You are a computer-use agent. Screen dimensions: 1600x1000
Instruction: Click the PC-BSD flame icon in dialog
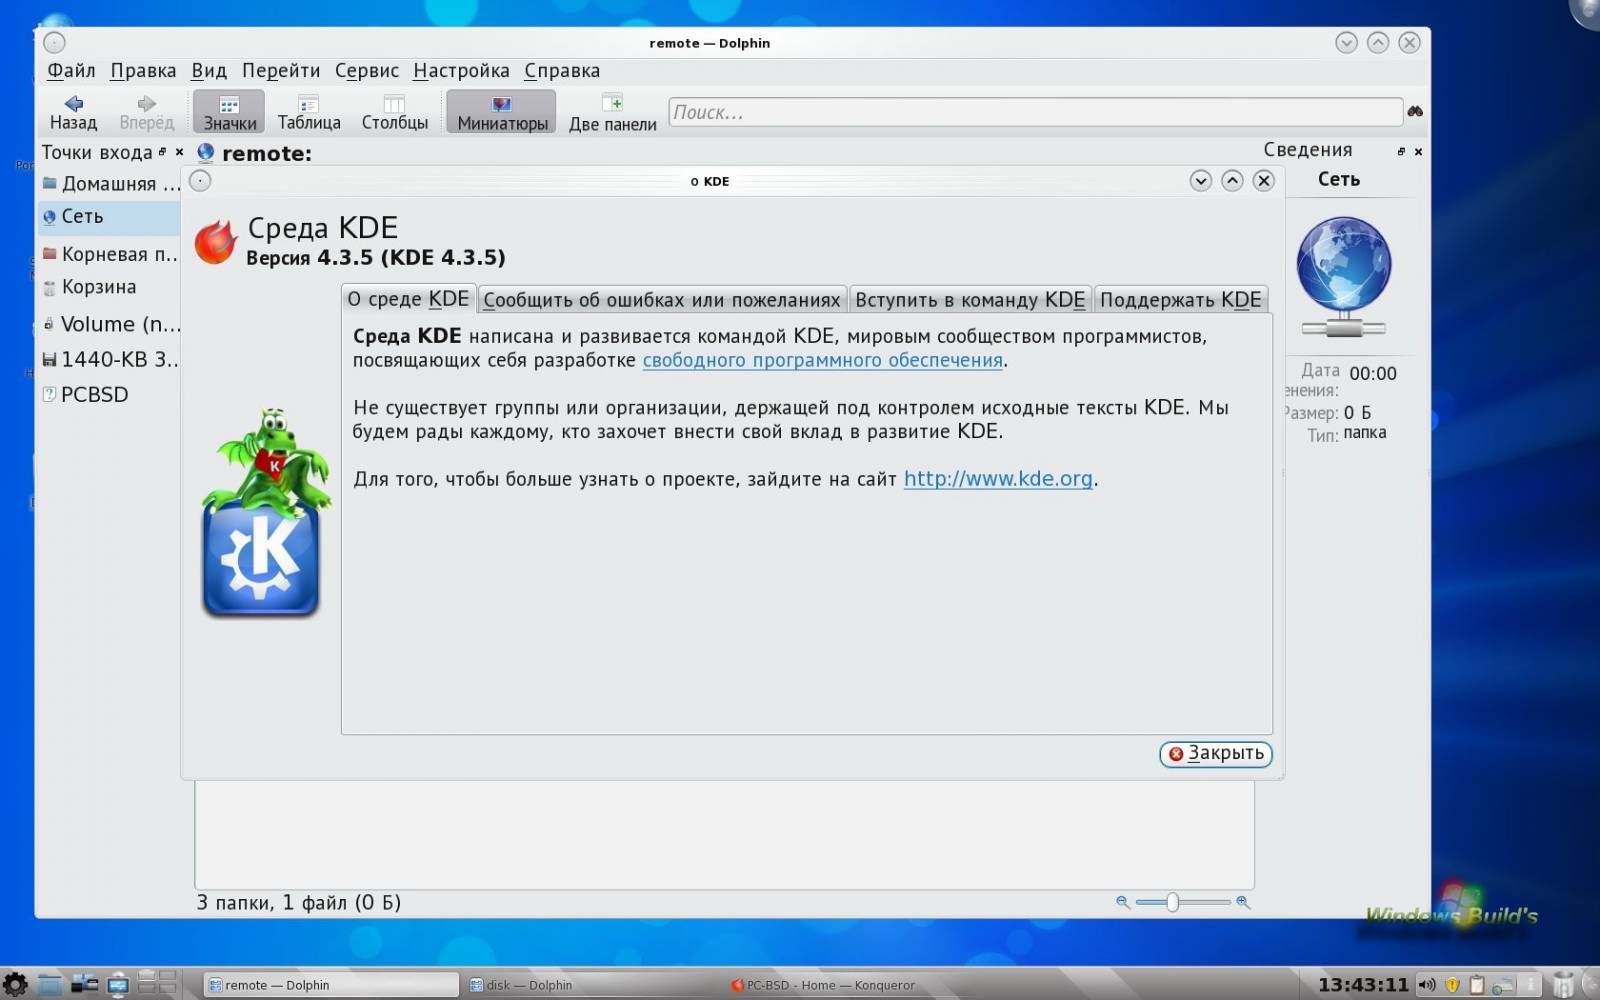pyautogui.click(x=215, y=242)
